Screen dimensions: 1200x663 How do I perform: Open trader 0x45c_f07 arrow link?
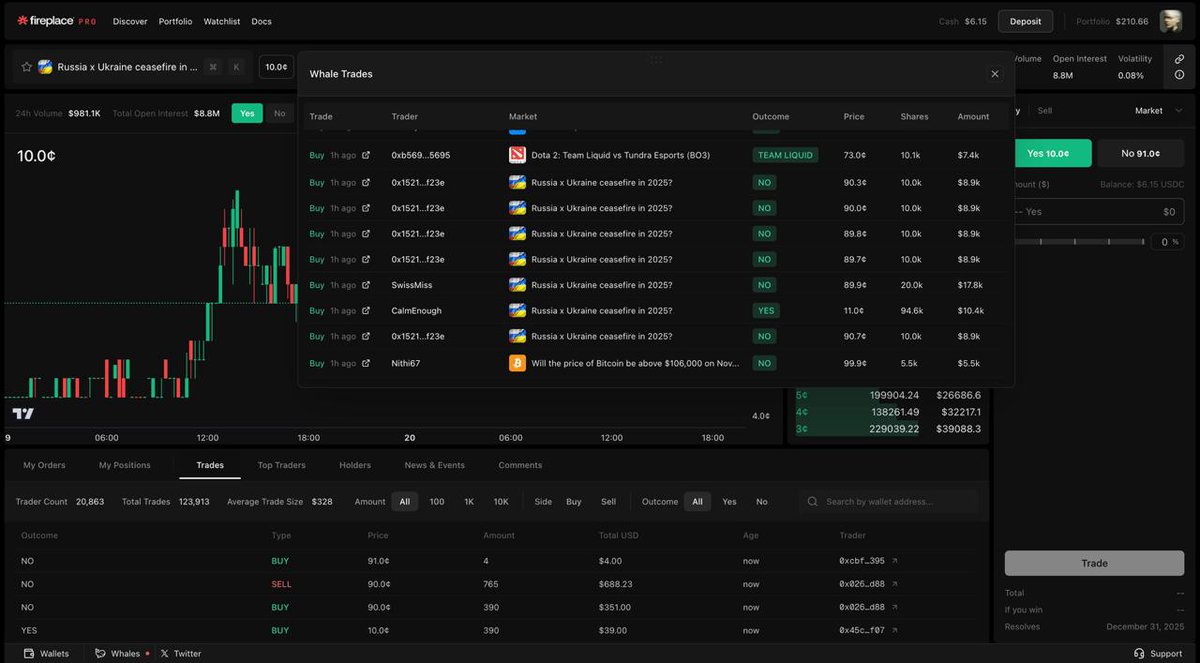point(895,631)
